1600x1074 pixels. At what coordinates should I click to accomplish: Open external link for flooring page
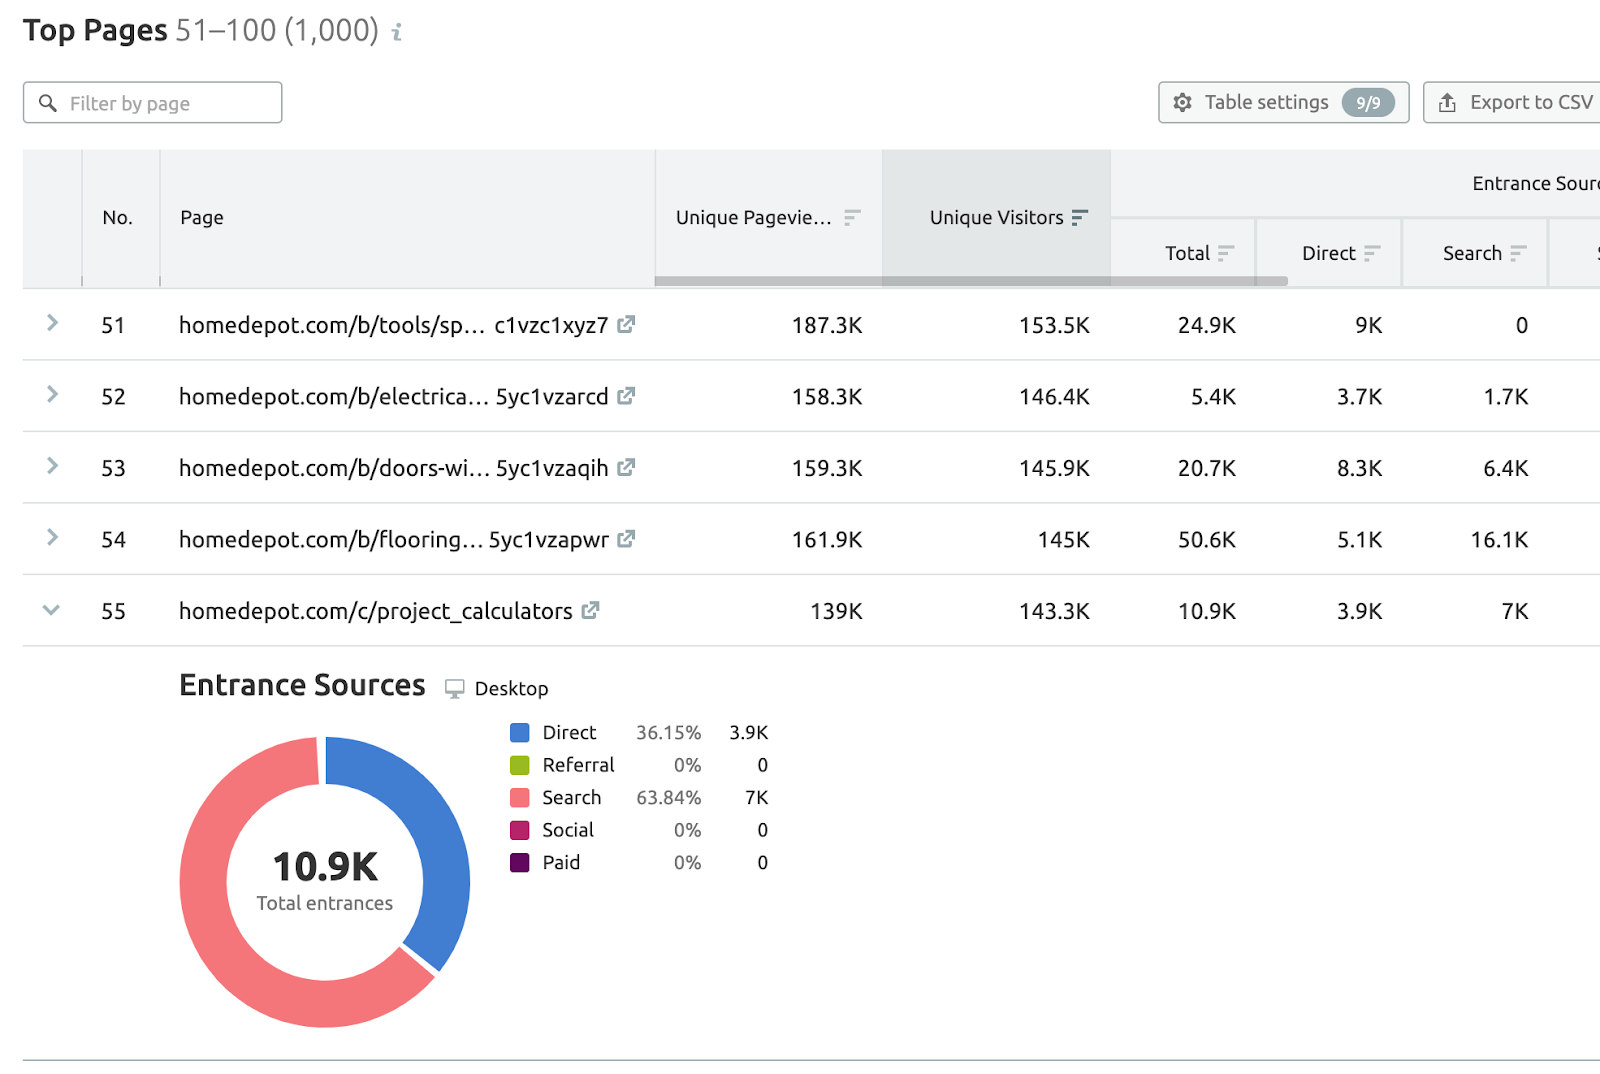coord(626,539)
